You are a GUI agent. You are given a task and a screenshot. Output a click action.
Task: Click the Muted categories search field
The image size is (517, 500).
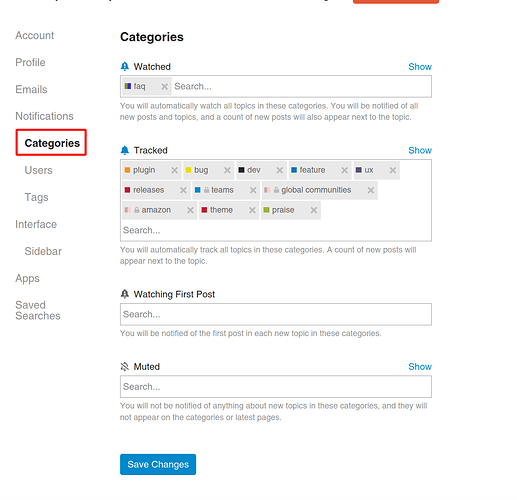click(x=276, y=387)
